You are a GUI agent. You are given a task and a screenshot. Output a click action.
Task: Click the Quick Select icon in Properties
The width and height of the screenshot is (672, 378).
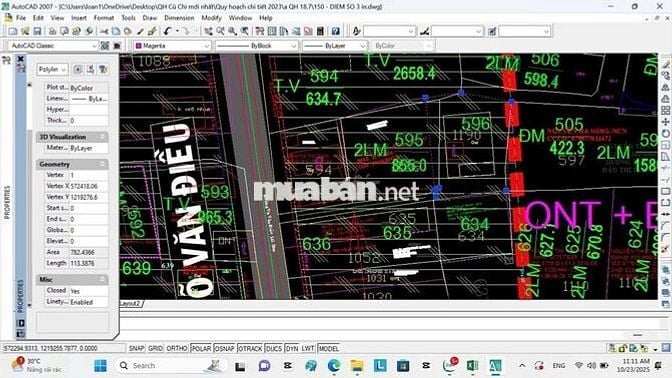(103, 69)
